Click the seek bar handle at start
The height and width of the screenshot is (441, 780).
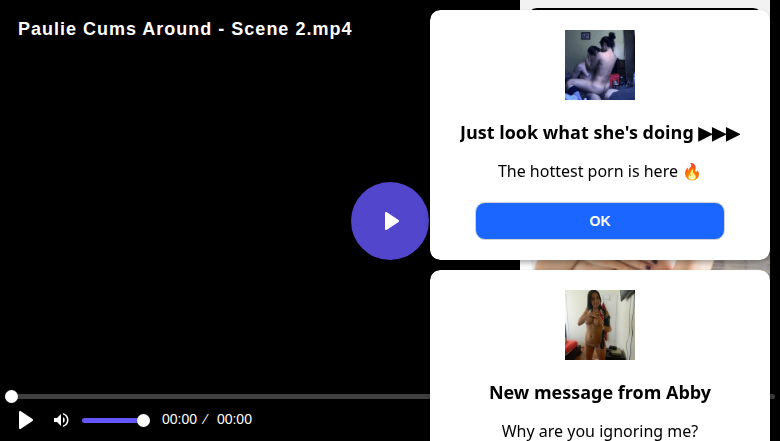(11, 397)
